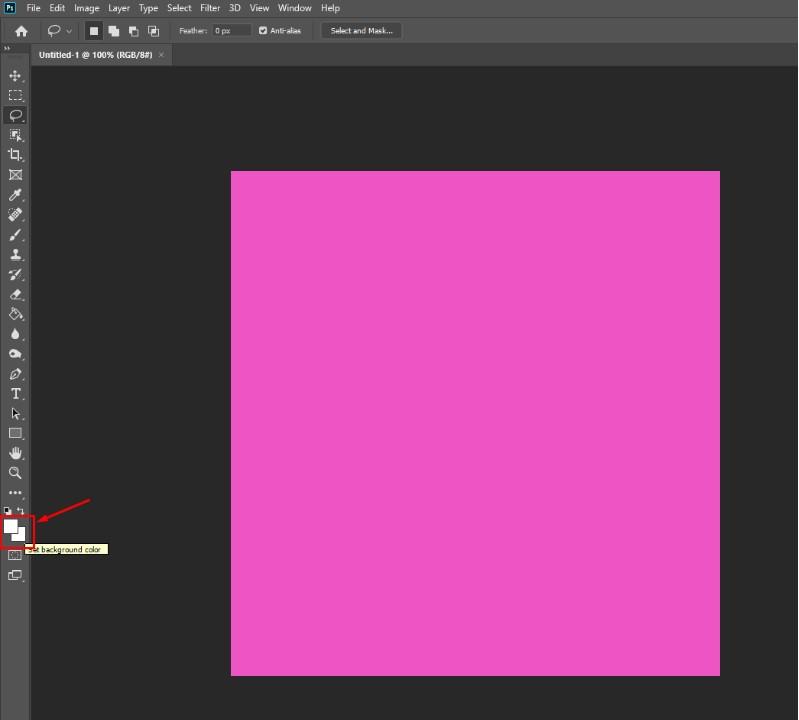Select the Path Selection tool
Viewport: 799px width, 720px height.
coord(15,413)
